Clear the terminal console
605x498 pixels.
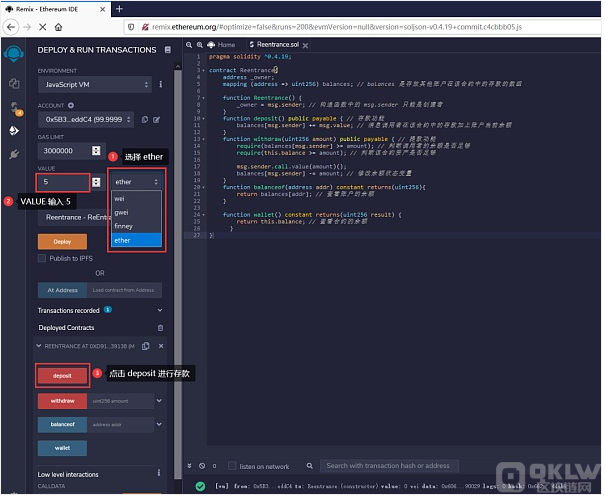click(202, 466)
